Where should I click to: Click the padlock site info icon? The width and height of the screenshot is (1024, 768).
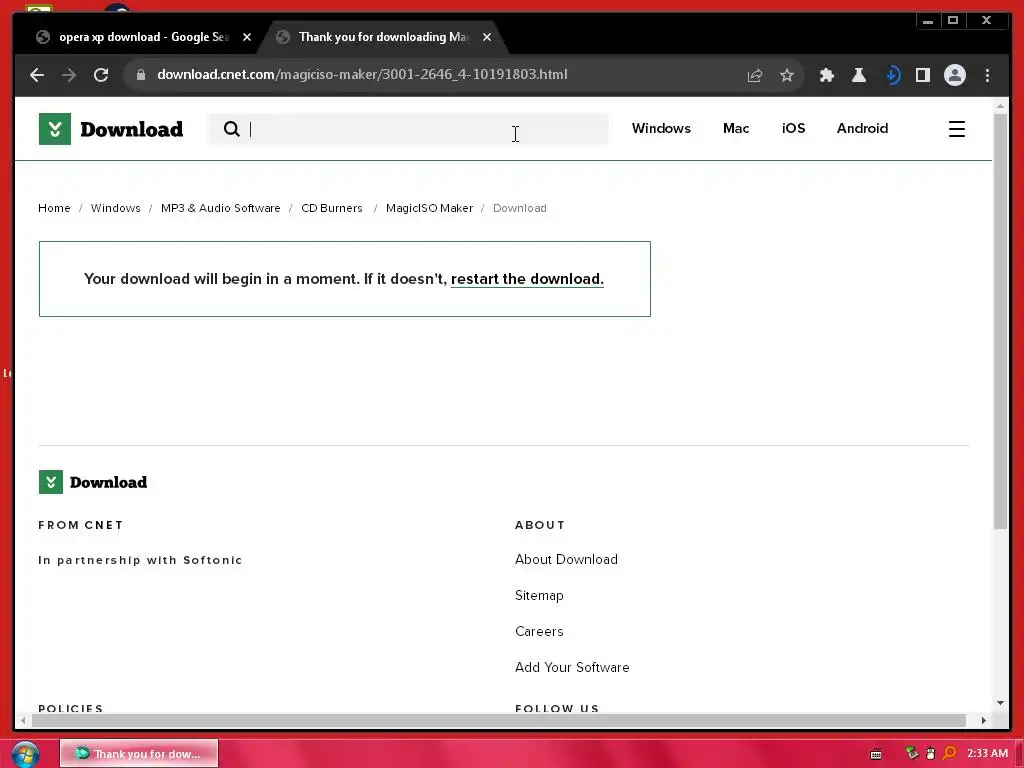coord(140,75)
